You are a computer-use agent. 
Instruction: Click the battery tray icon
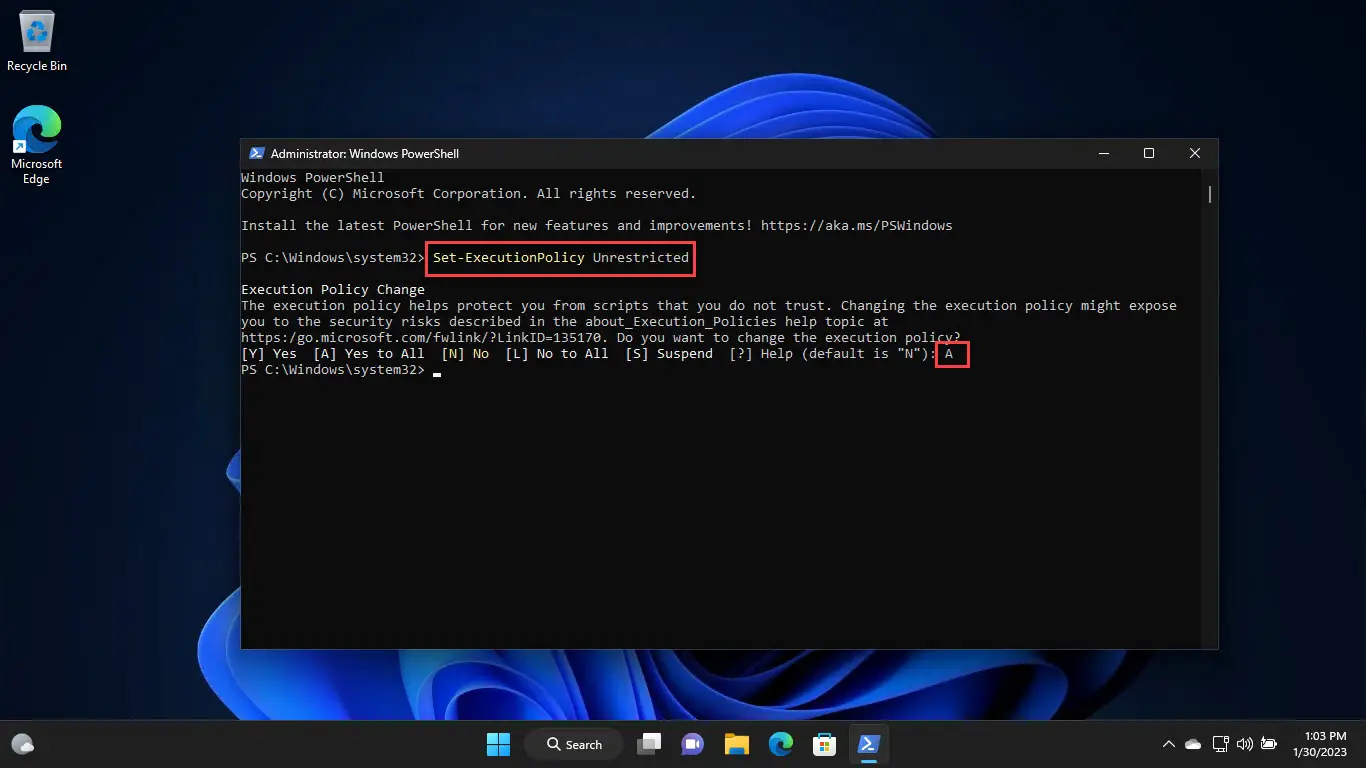point(1269,744)
